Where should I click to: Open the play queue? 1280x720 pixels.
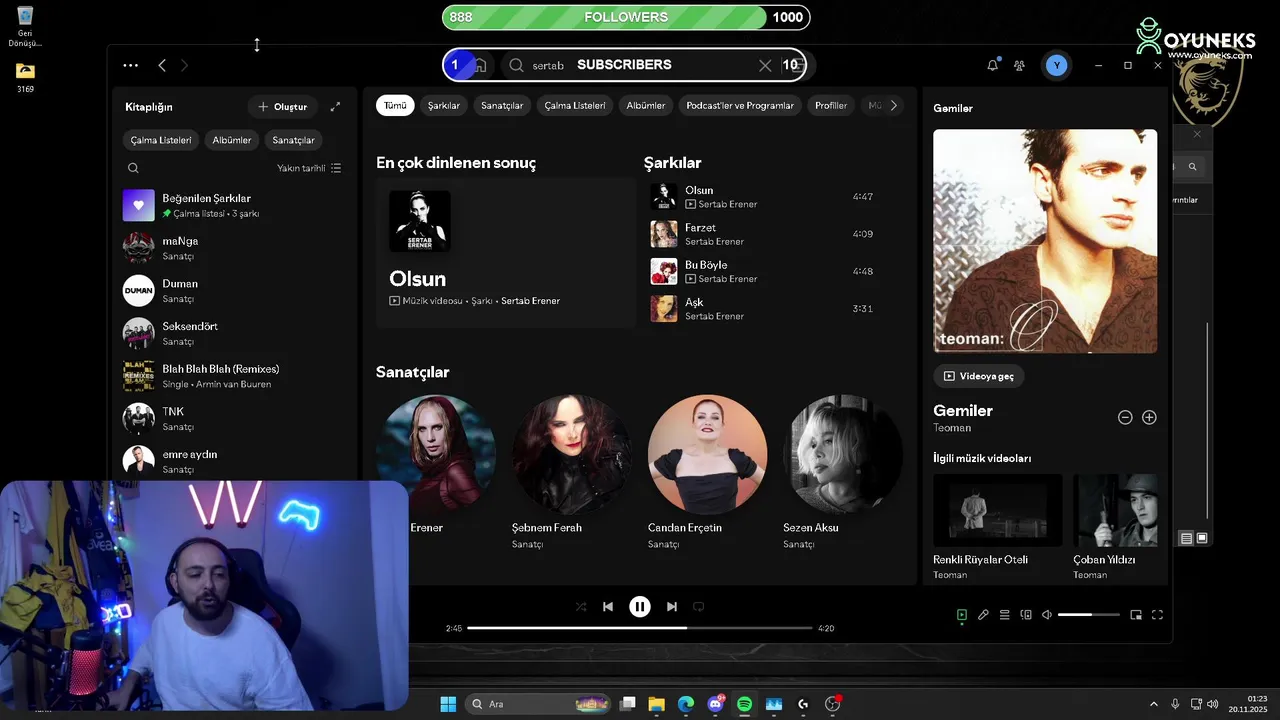pos(1004,615)
